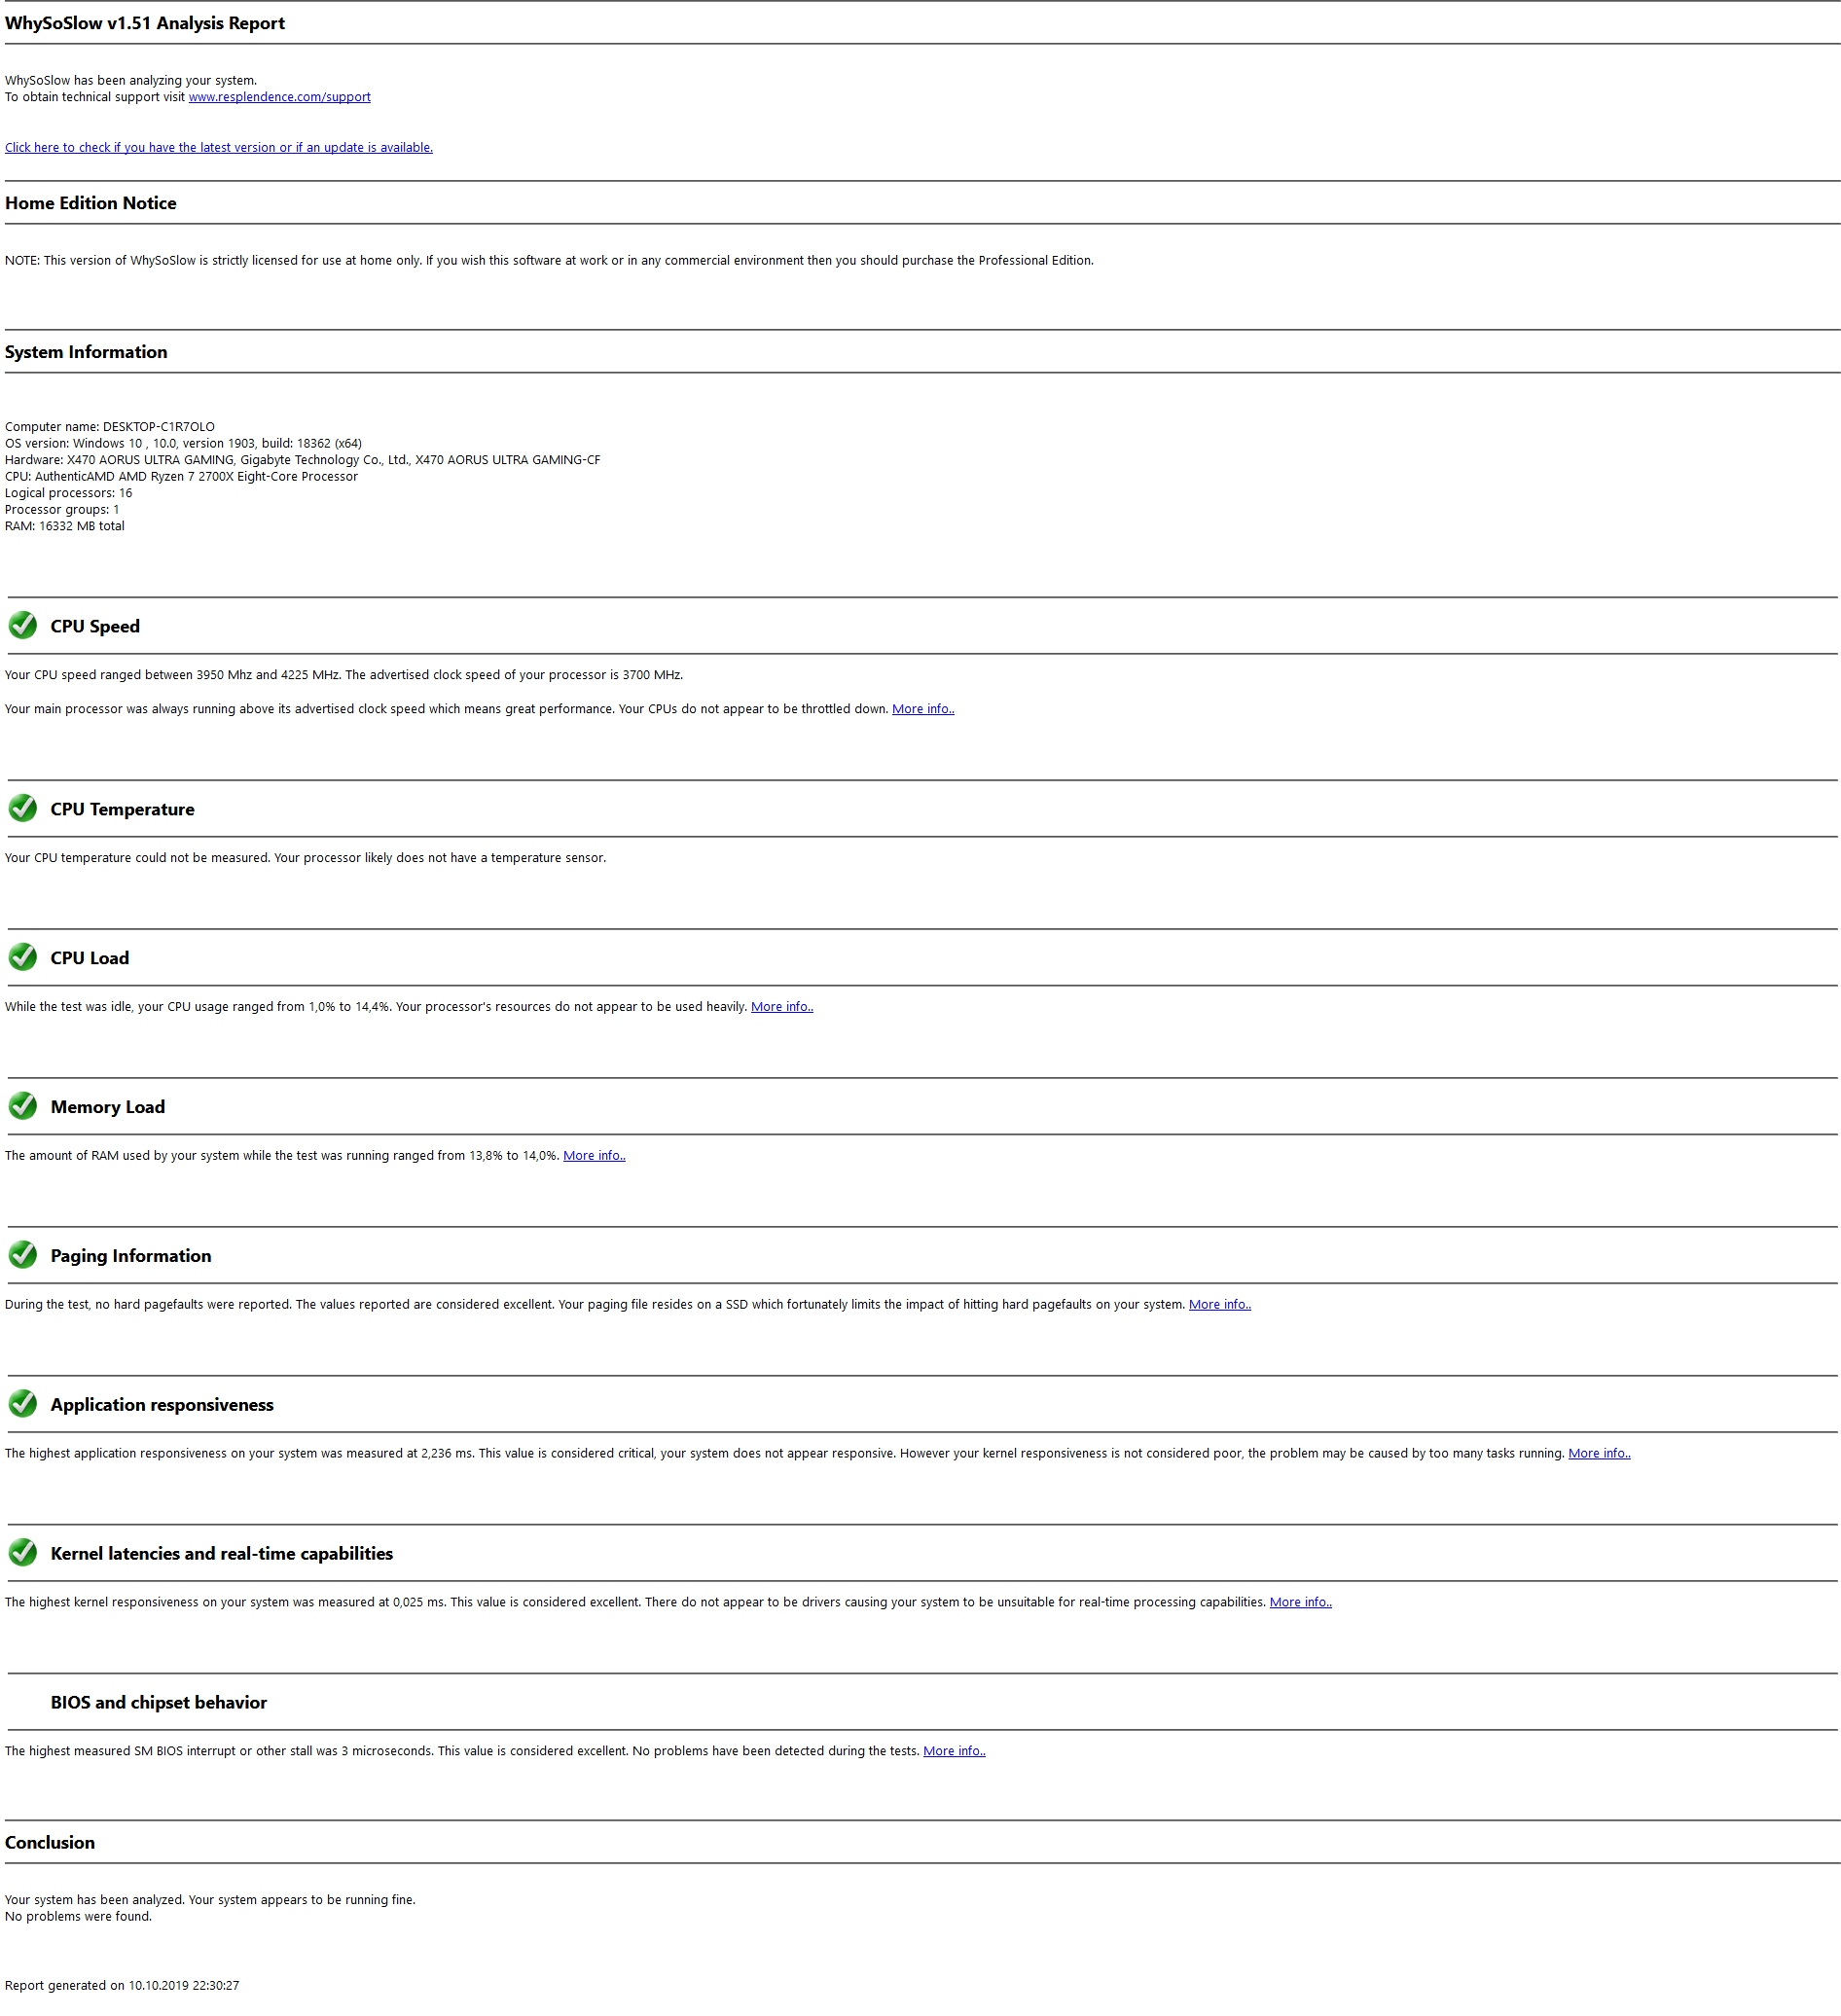
Task: Click the check for latest version link
Action: click(x=218, y=148)
